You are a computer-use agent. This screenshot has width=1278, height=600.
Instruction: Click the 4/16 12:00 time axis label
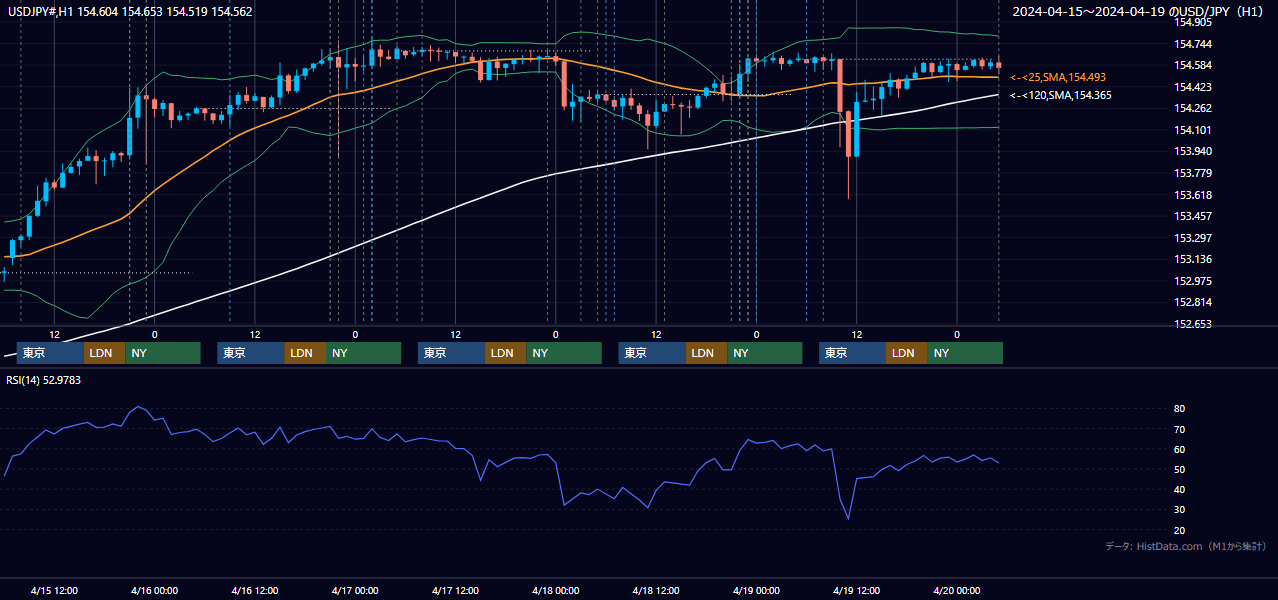pyautogui.click(x=254, y=591)
